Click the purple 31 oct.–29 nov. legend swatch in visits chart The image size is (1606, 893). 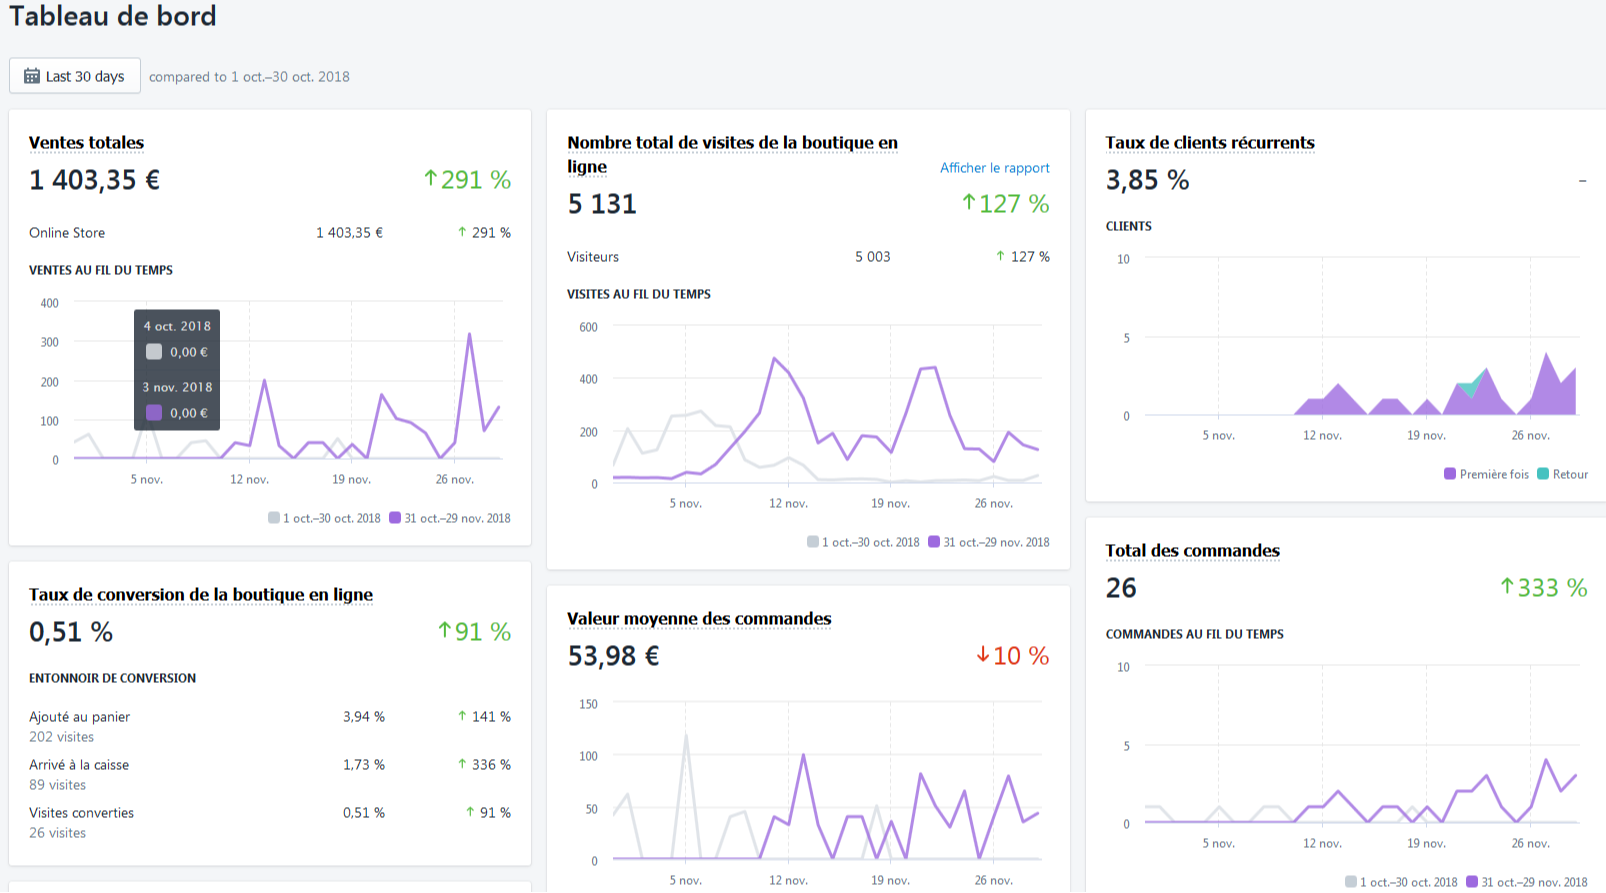click(x=934, y=542)
